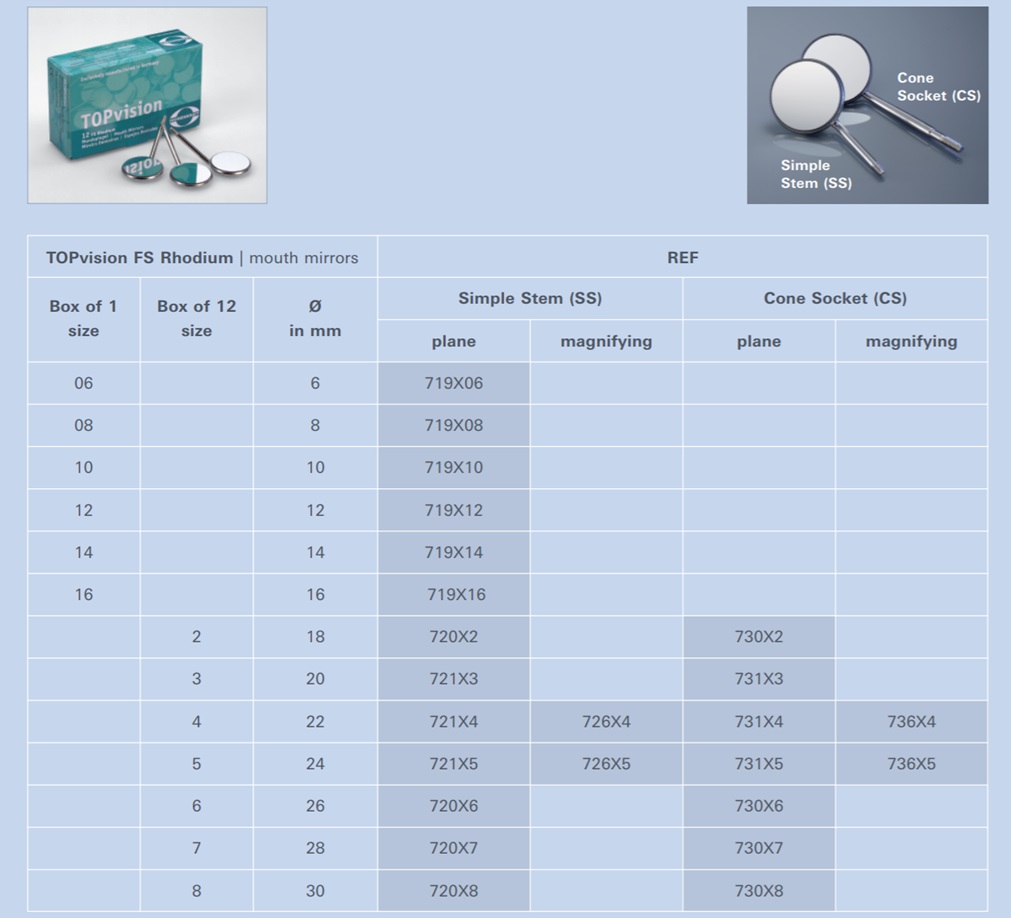Image resolution: width=1011 pixels, height=918 pixels.
Task: Click the 22 mm diameter value
Action: (x=315, y=721)
